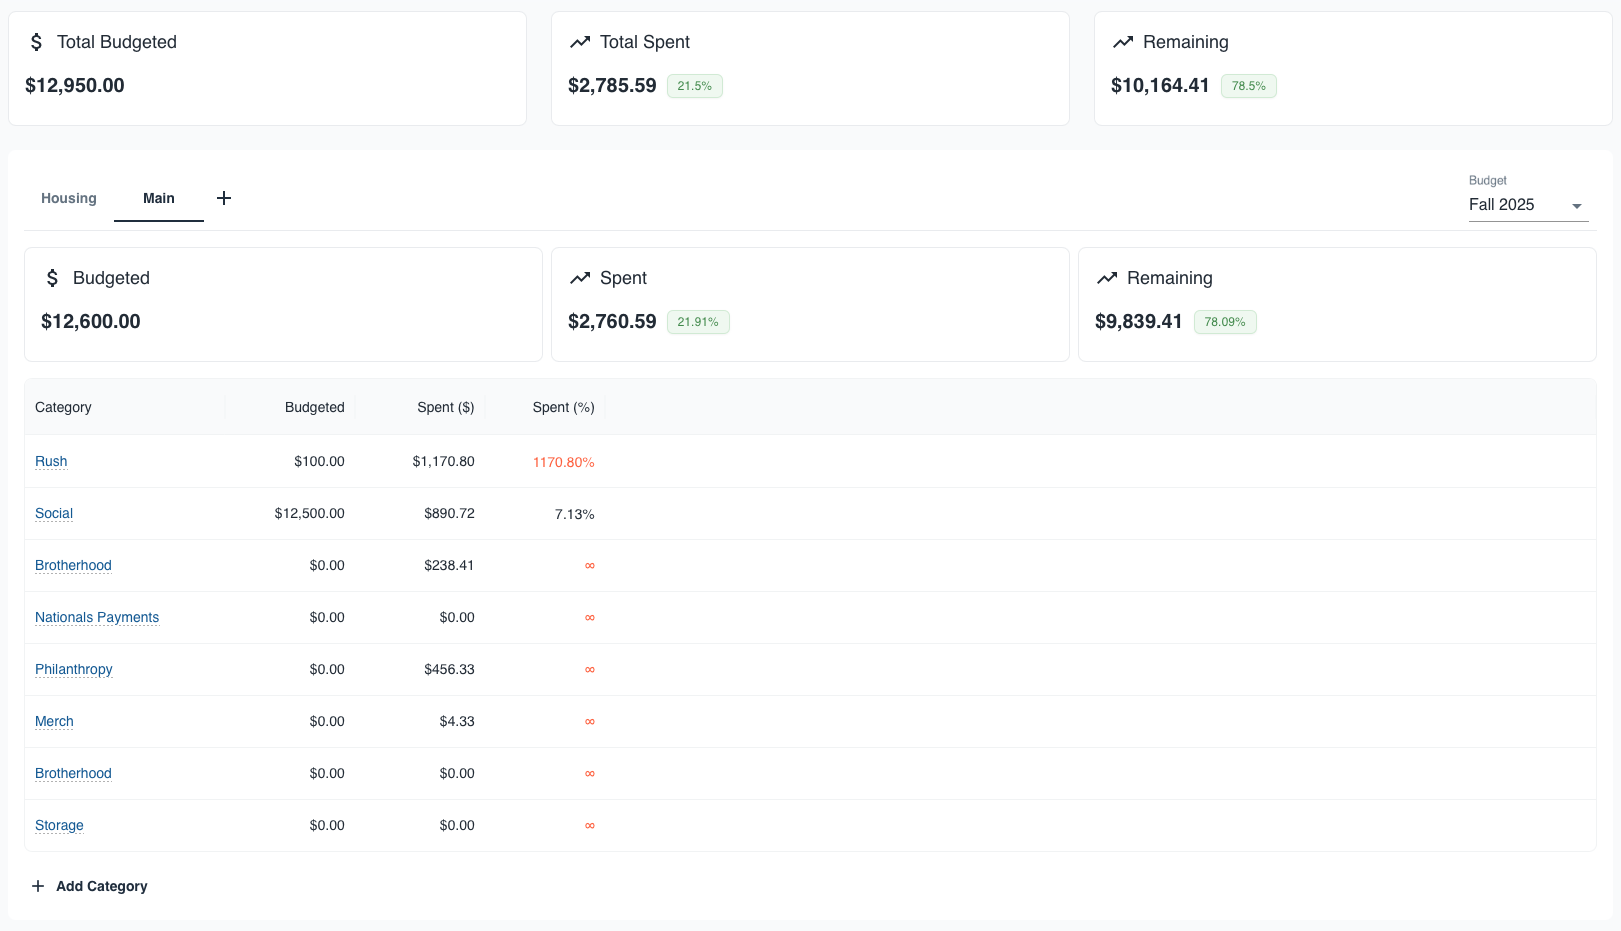Screen dimensions: 1621x931
Task: Click the infinity symbol in the Storage row
Action: click(x=589, y=825)
